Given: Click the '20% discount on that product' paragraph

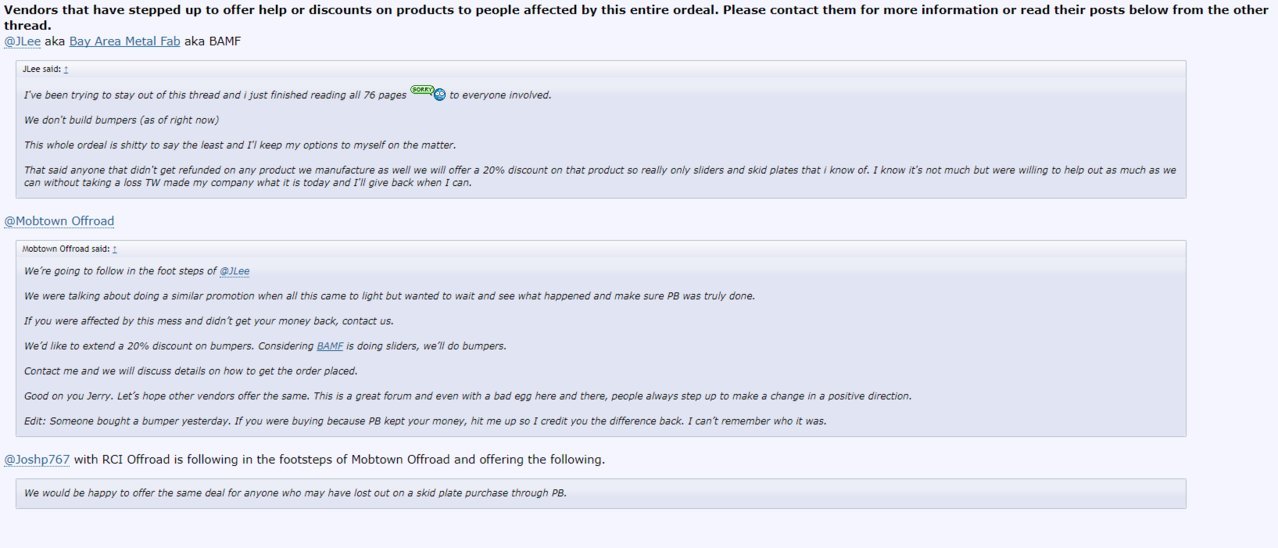Looking at the screenshot, I should tap(600, 176).
